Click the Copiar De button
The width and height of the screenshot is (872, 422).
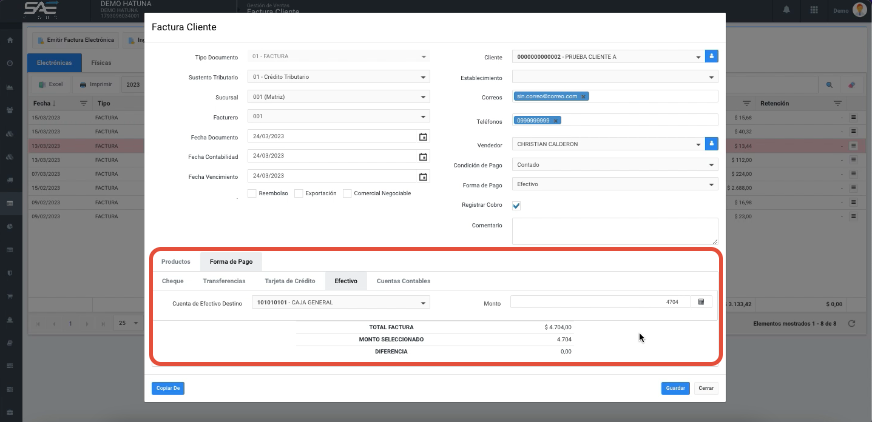click(x=168, y=389)
